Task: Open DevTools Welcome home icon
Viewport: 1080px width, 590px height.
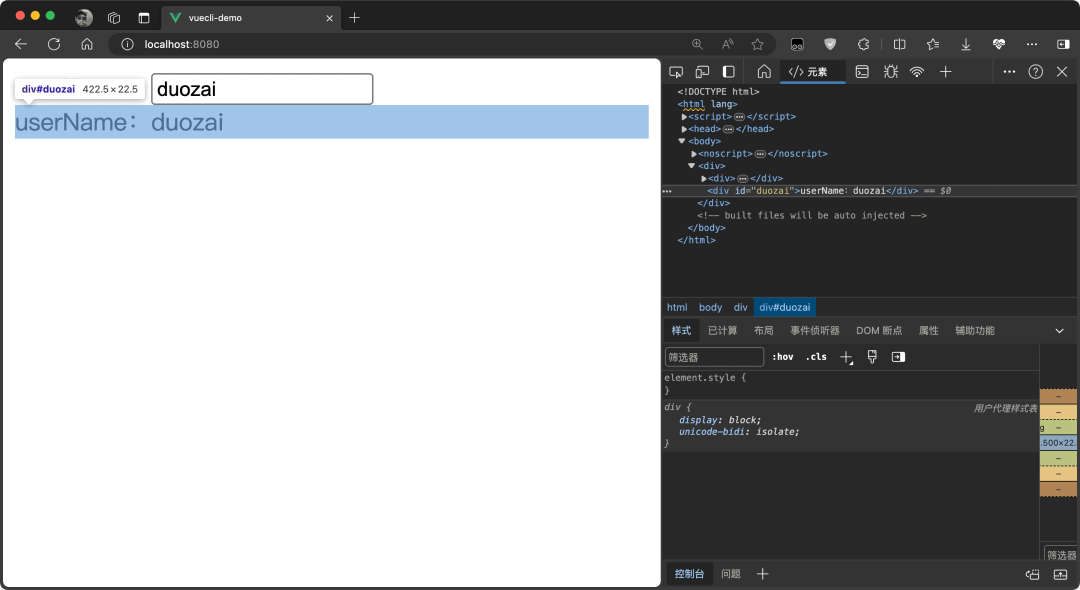Action: tap(764, 72)
